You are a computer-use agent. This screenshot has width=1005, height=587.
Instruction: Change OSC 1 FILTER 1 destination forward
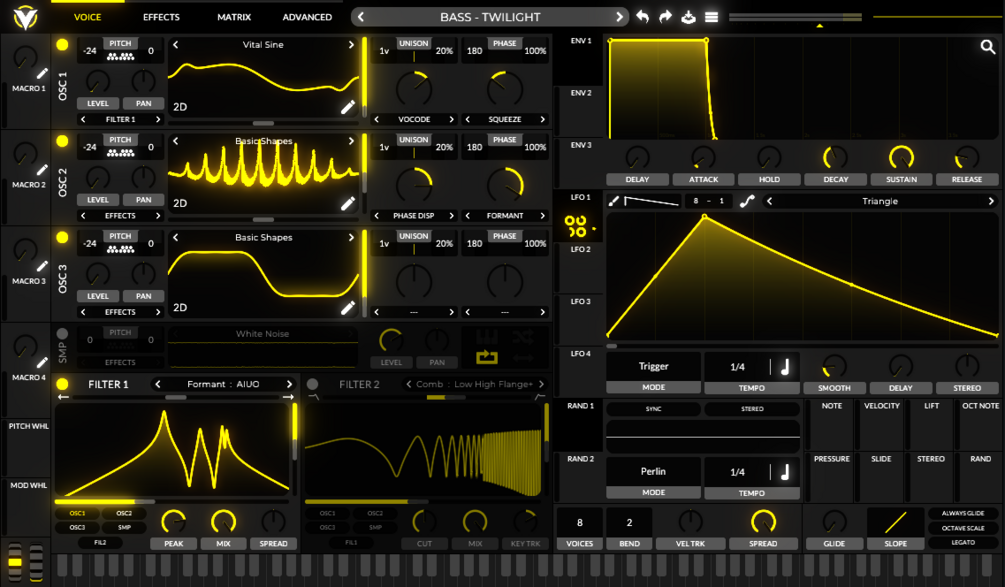(158, 119)
